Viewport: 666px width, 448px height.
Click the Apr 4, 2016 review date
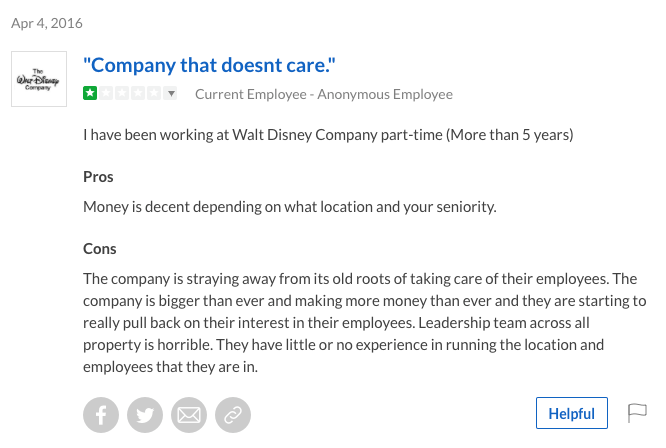tap(47, 23)
